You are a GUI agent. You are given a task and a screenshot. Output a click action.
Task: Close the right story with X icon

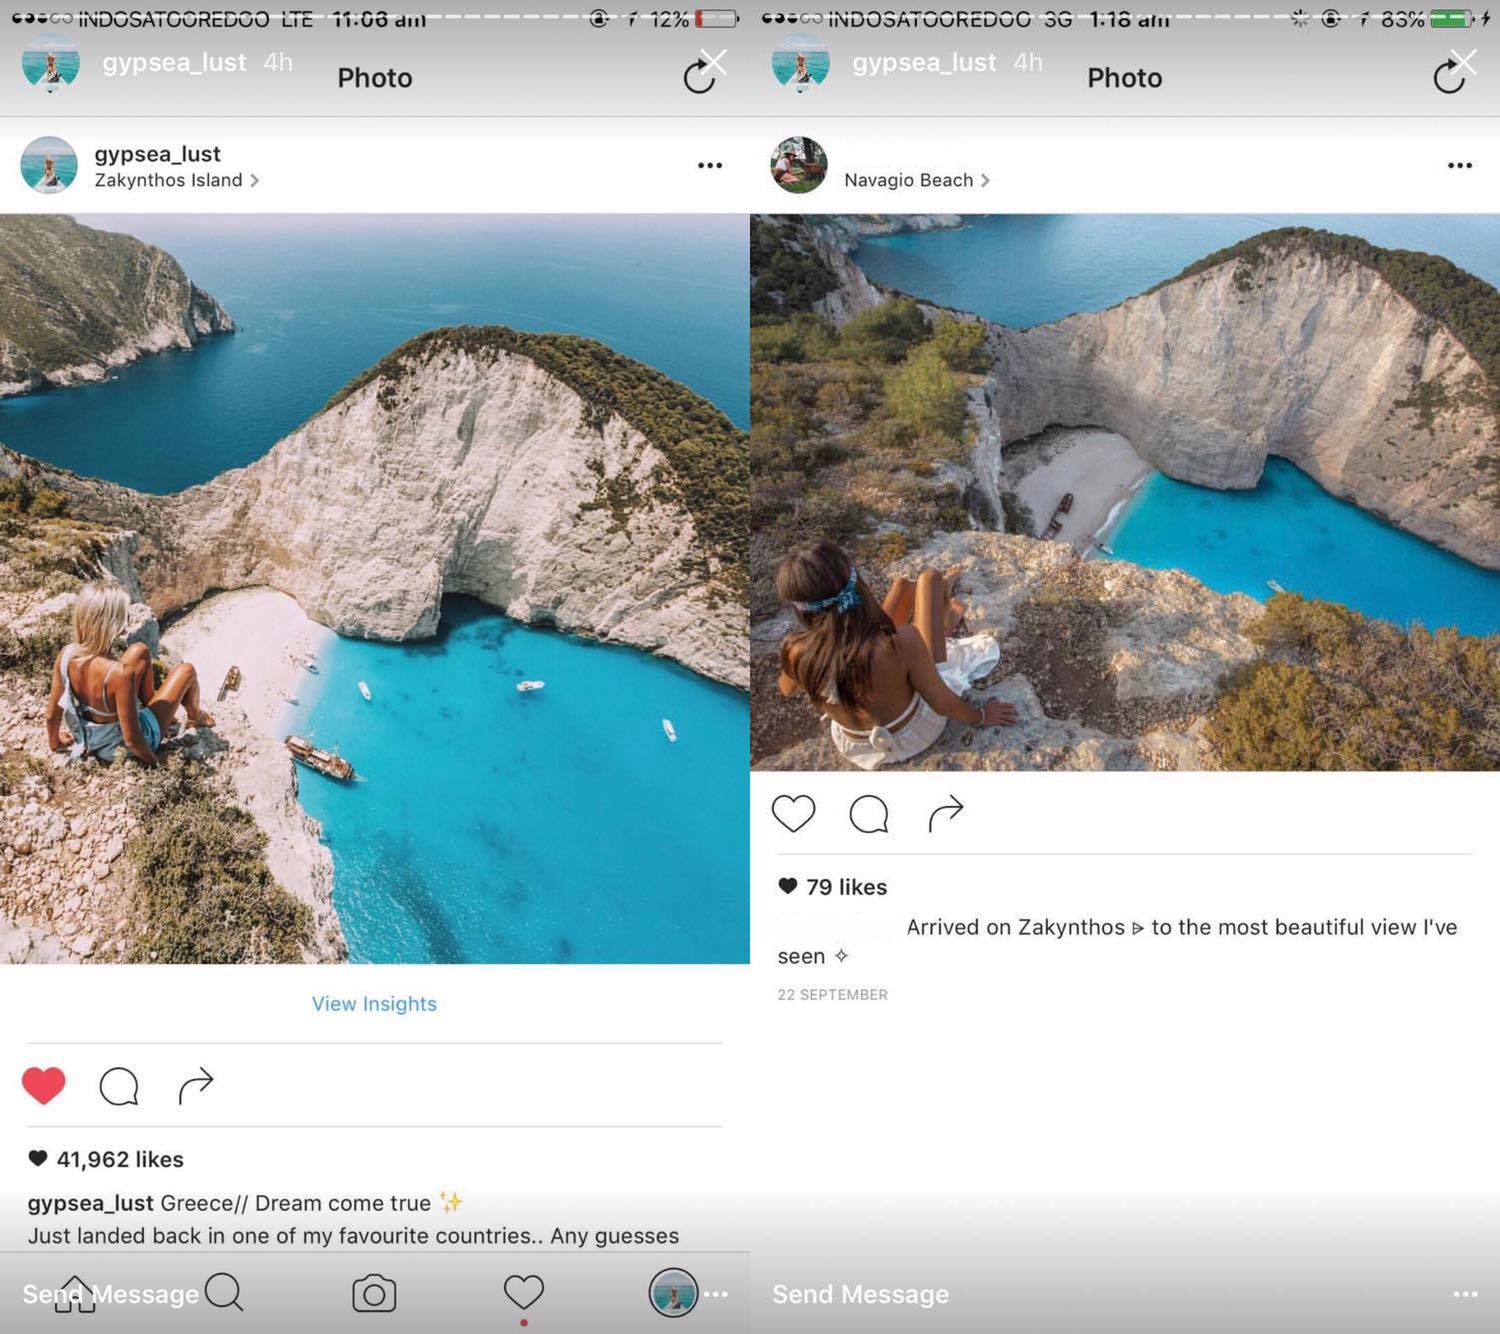[x=1464, y=62]
